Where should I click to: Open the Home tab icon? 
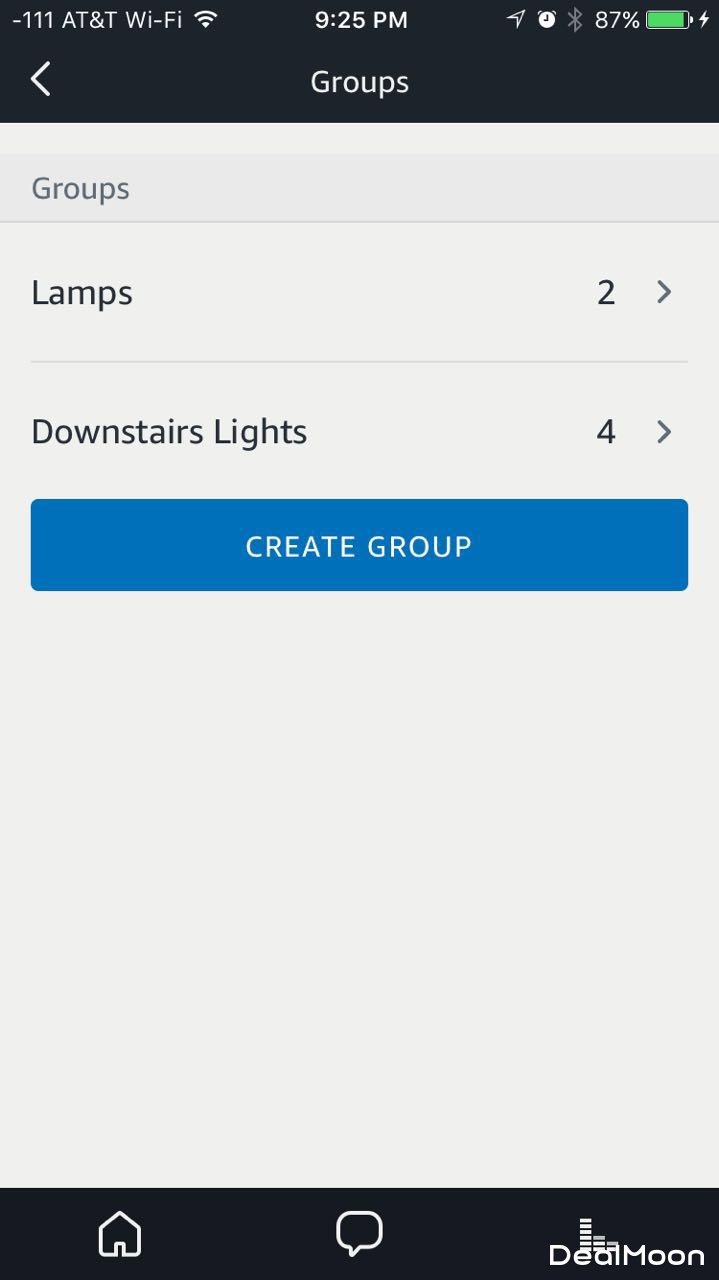click(119, 1234)
